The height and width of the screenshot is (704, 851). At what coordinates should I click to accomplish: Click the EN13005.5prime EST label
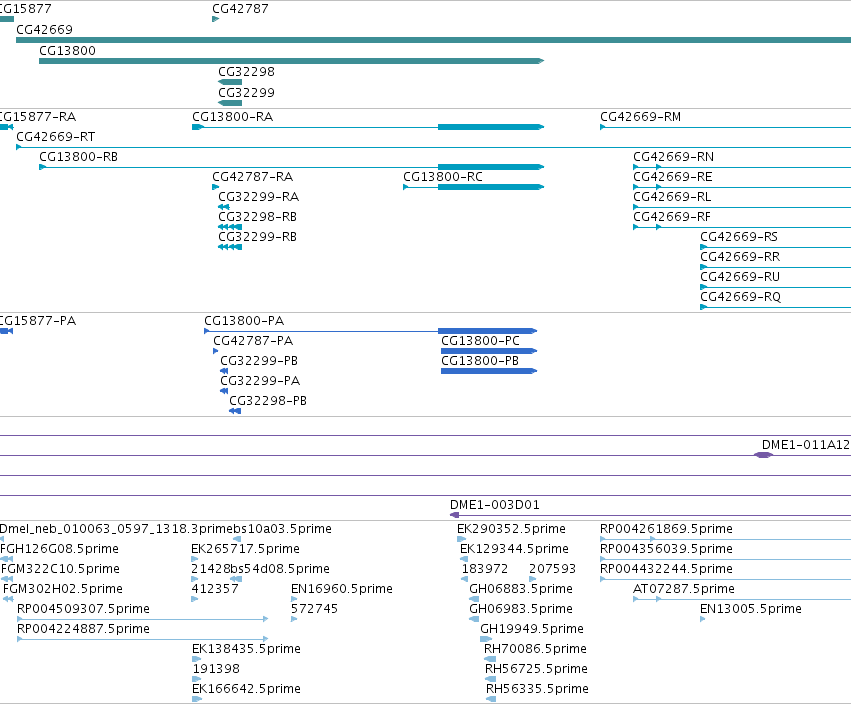point(751,610)
